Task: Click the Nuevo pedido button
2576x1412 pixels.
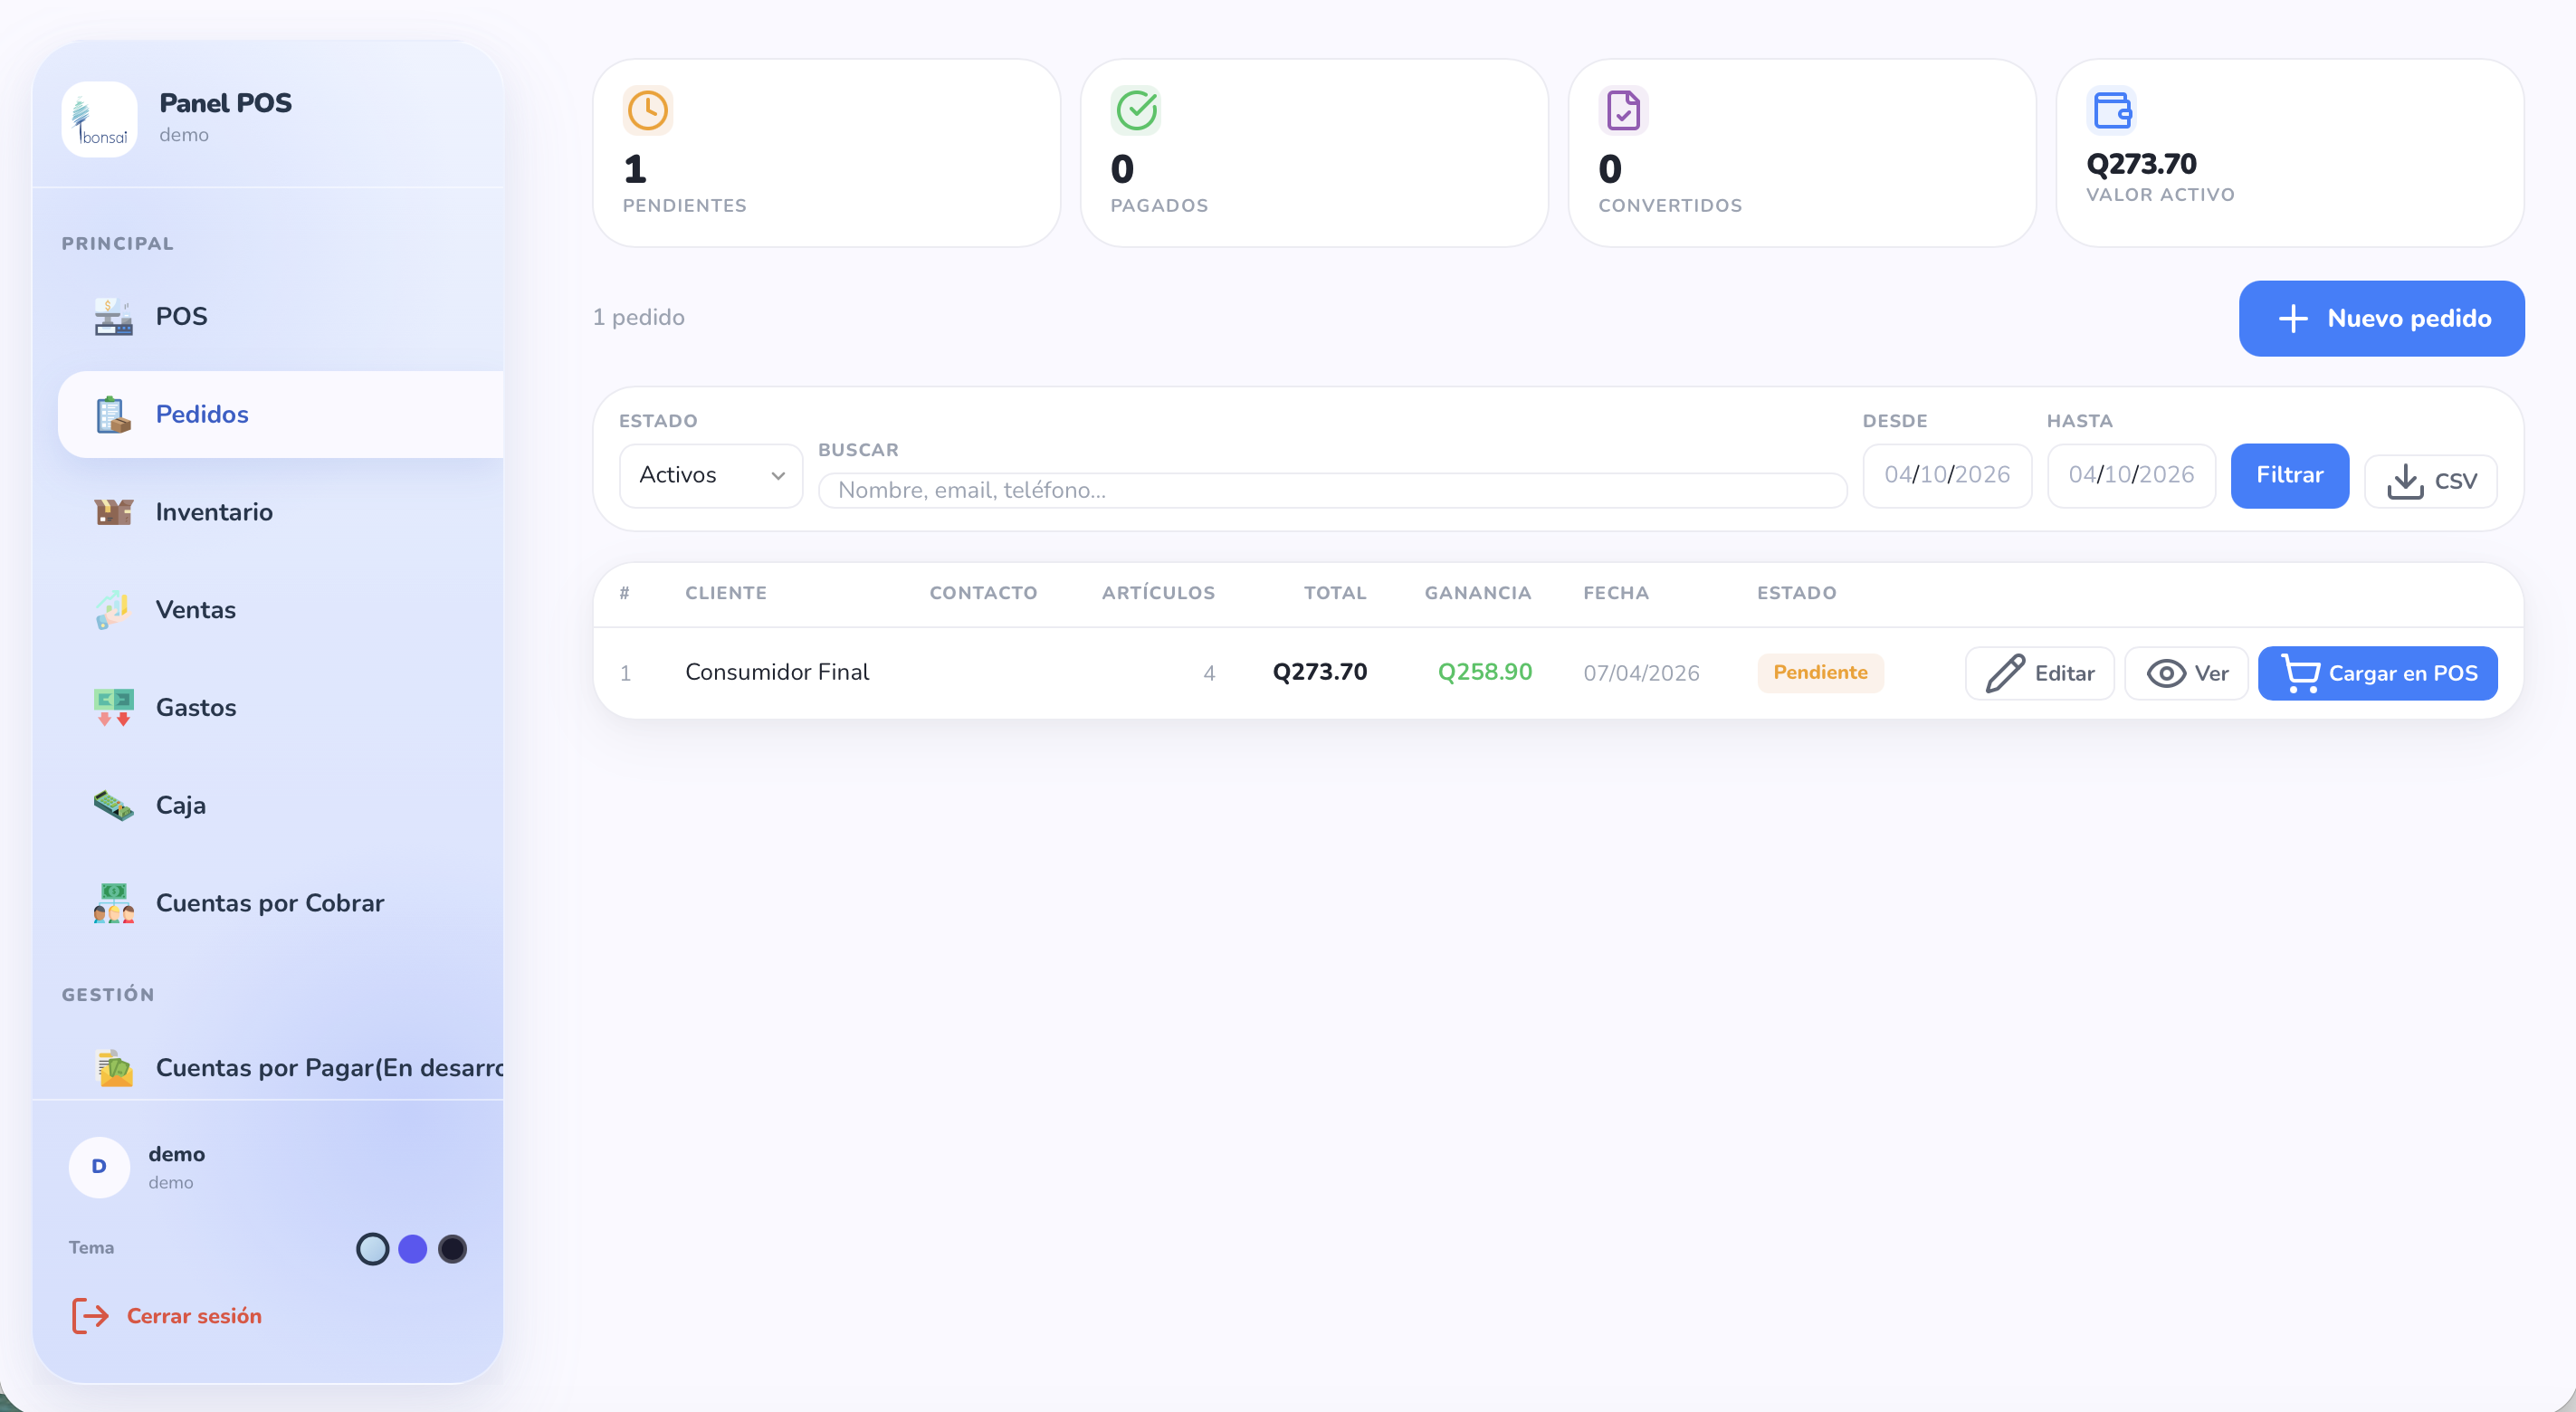Action: point(2380,318)
